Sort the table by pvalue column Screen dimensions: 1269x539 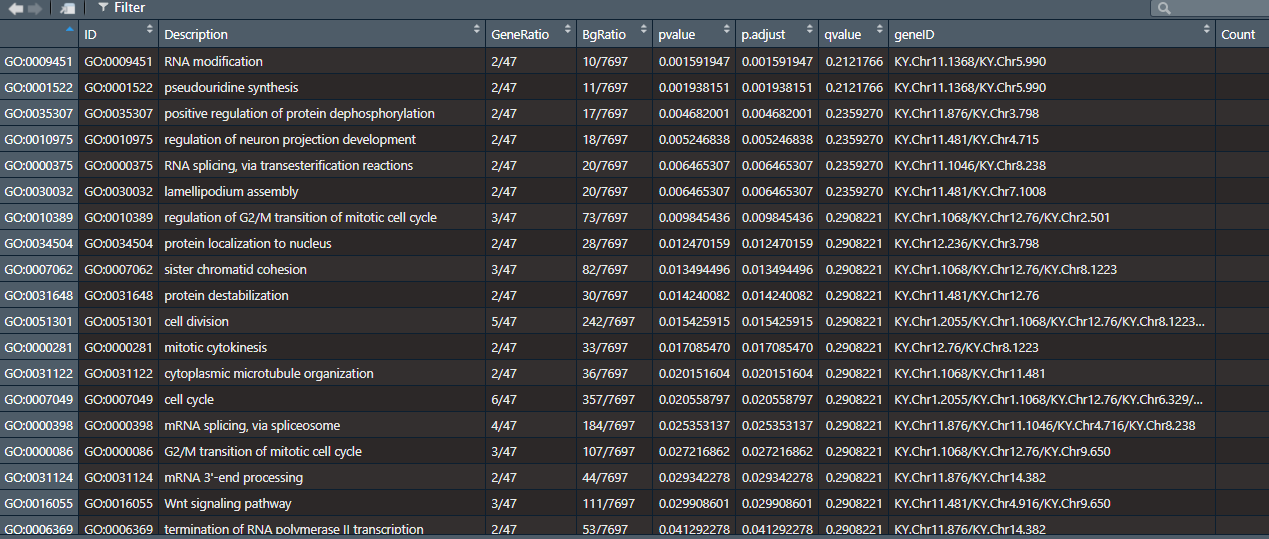coord(693,34)
